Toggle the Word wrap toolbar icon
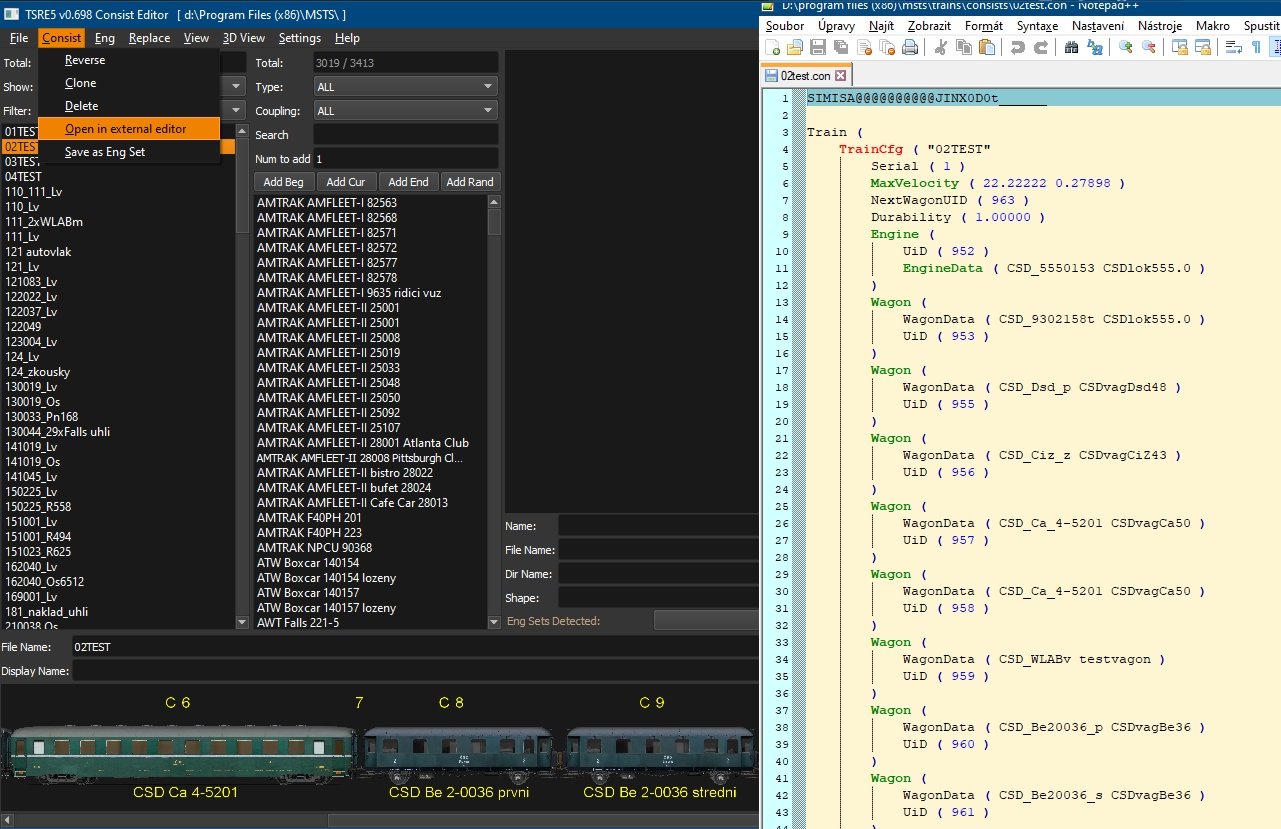Viewport: 1281px width, 829px height. 1233,47
